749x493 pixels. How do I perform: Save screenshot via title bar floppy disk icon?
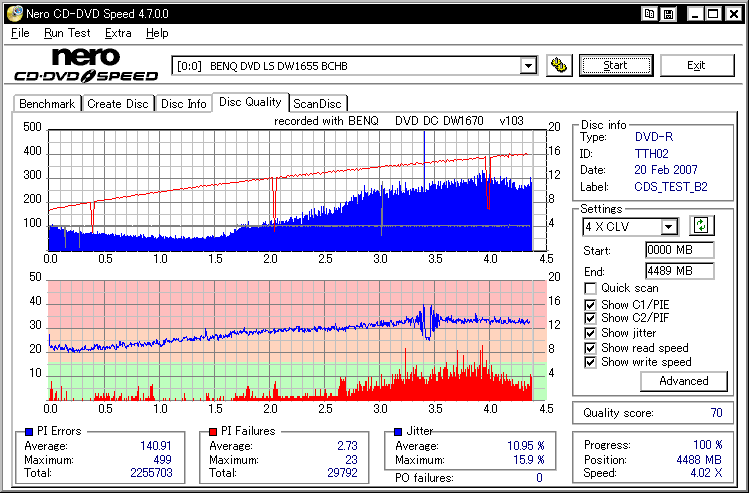pos(669,14)
